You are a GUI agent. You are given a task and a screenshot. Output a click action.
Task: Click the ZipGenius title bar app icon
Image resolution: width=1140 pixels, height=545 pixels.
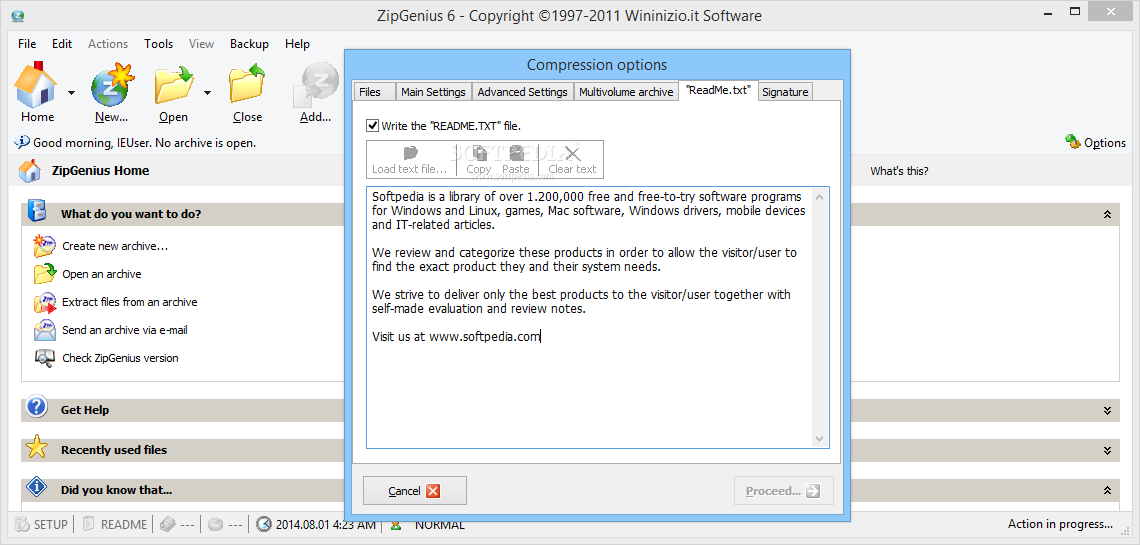tap(18, 16)
